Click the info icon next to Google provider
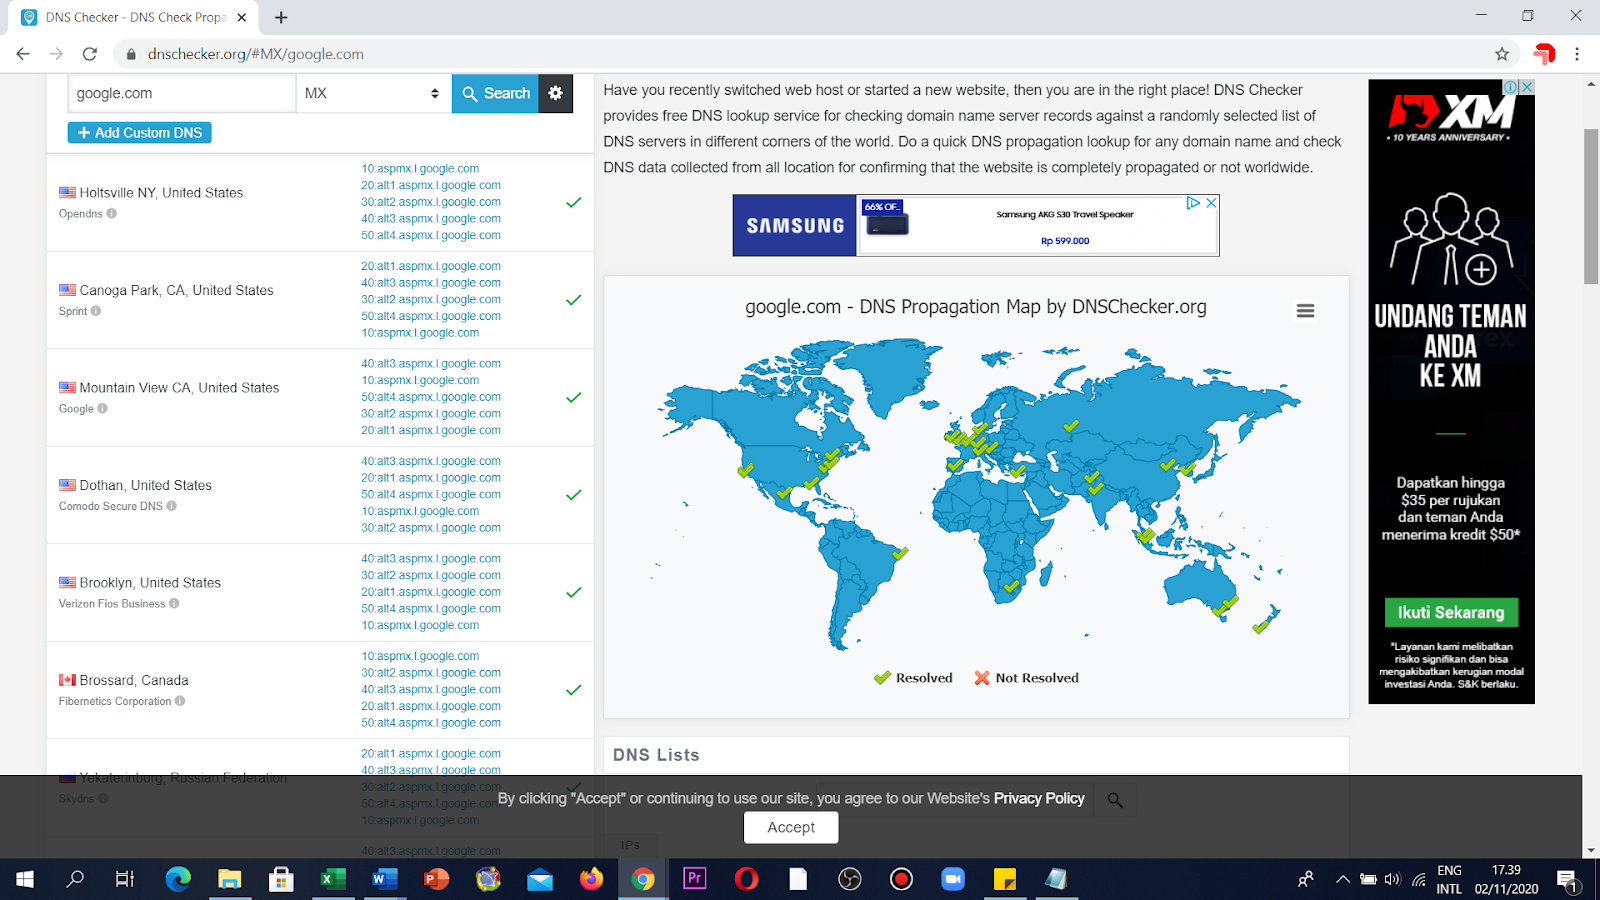 (x=102, y=408)
